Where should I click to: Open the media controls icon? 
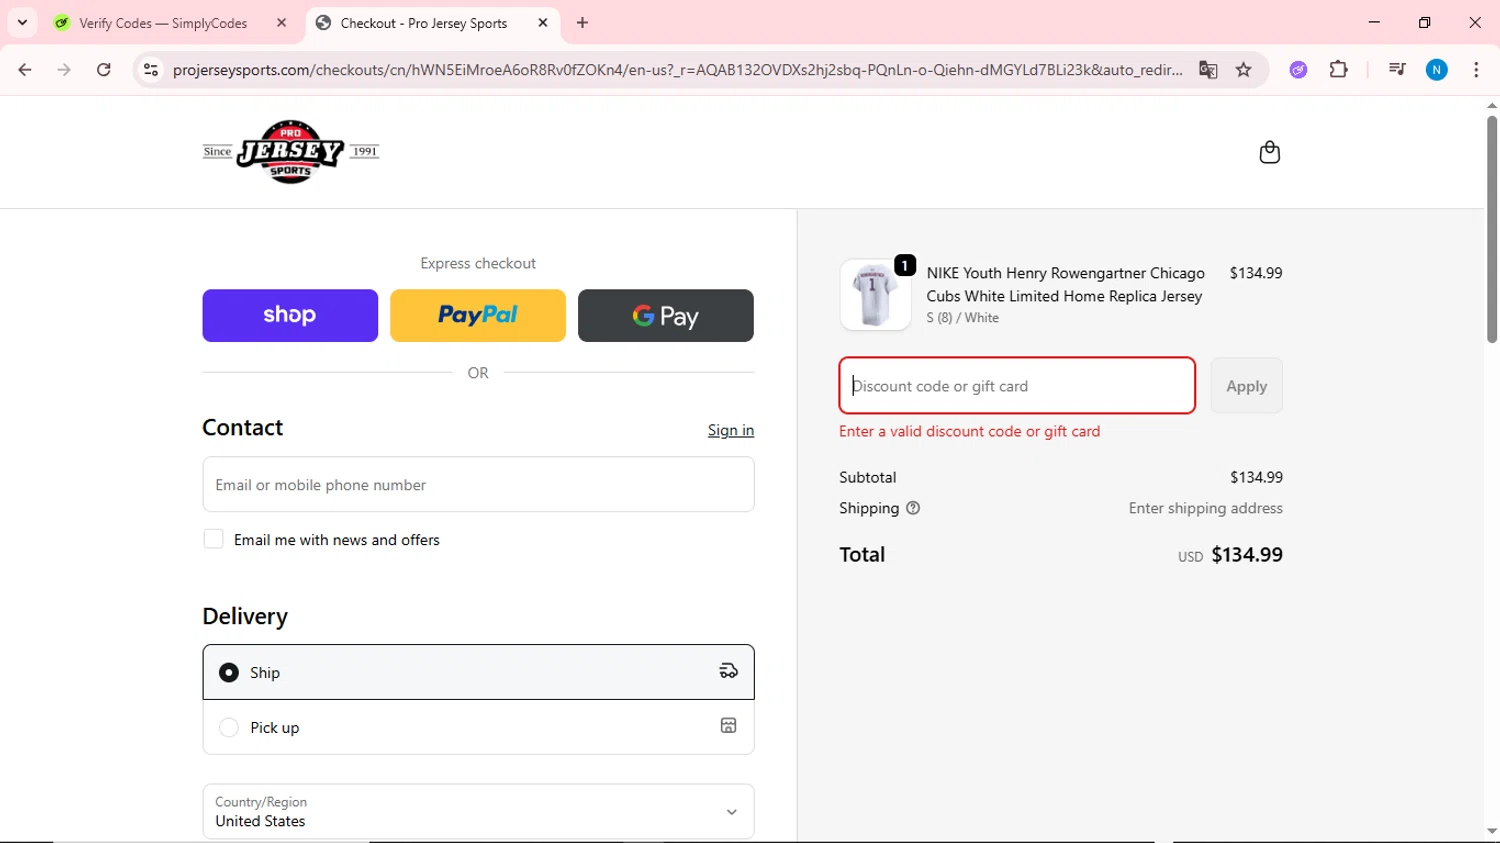pos(1397,70)
